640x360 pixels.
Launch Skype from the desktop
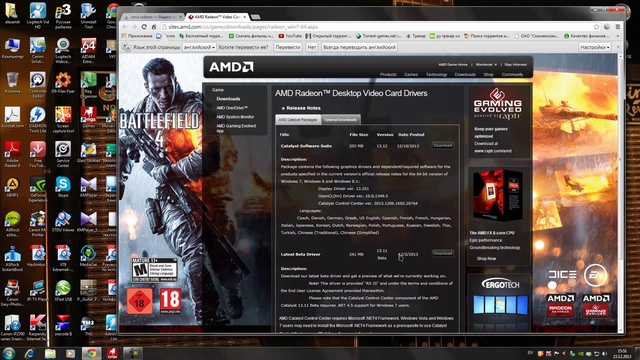(x=63, y=187)
